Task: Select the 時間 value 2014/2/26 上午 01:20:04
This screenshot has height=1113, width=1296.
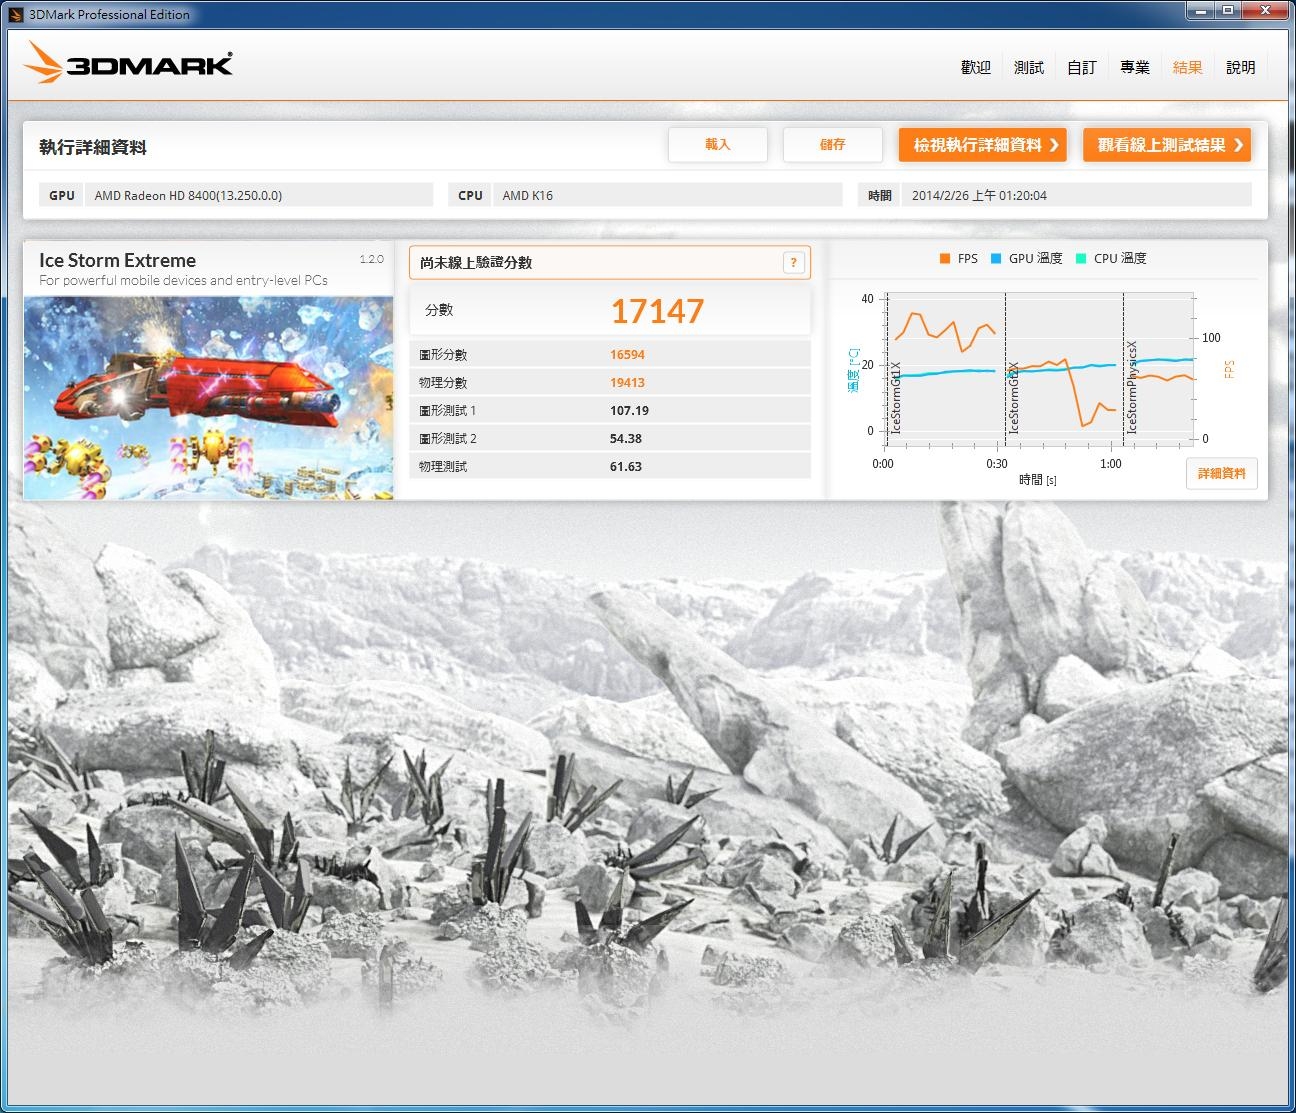Action: tap(1076, 195)
